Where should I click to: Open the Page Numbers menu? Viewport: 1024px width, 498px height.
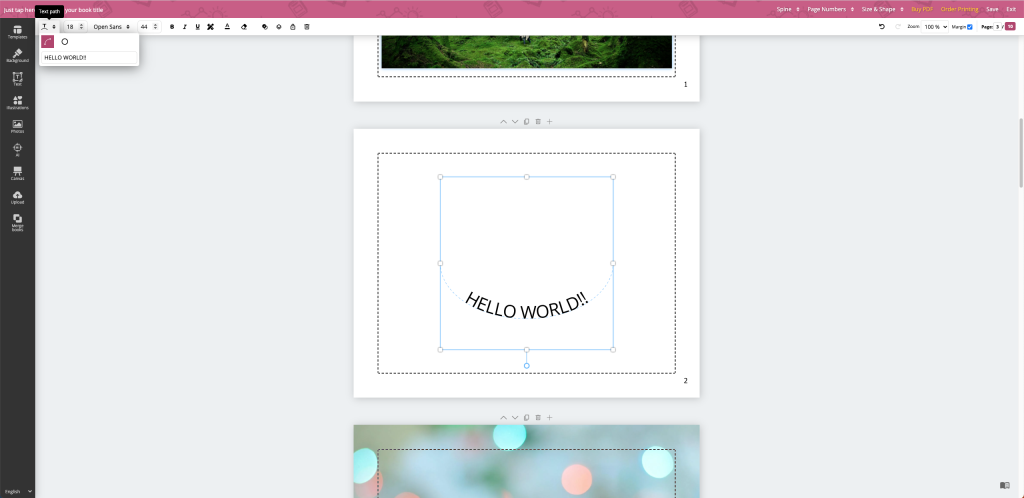click(x=831, y=9)
